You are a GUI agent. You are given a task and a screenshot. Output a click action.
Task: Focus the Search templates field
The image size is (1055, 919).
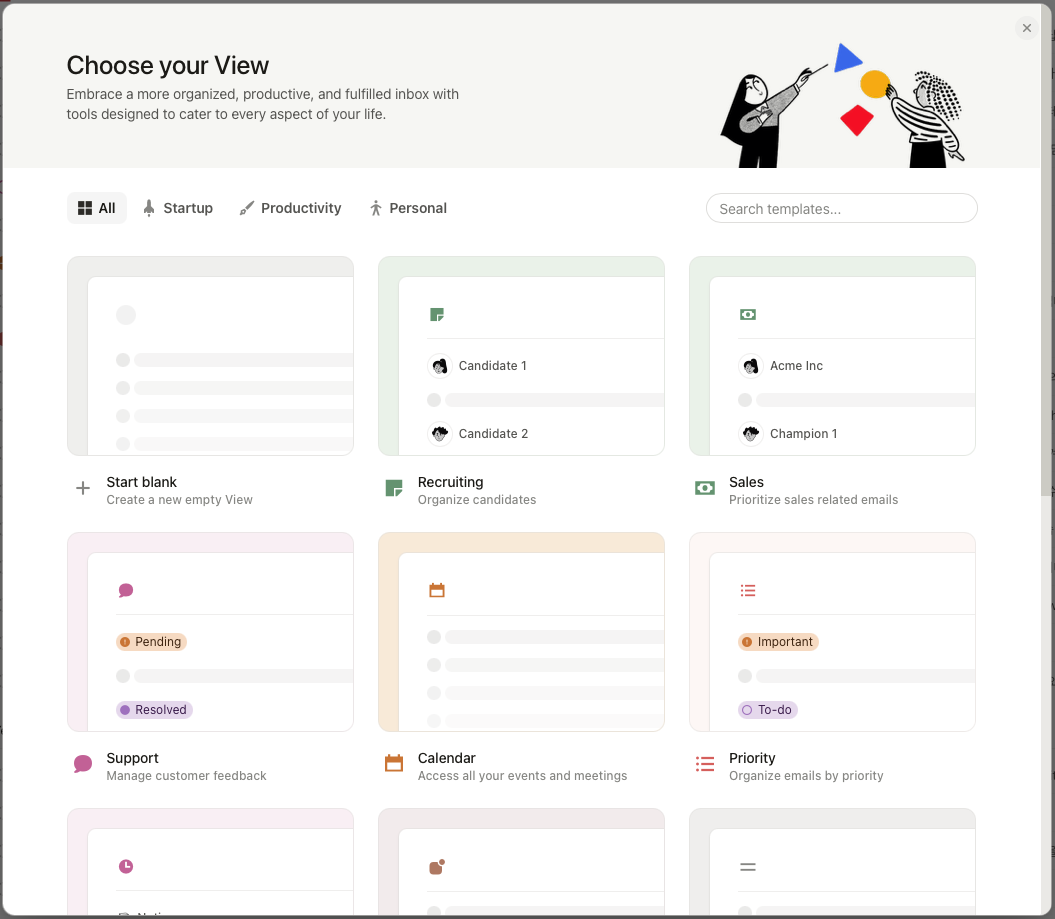pyautogui.click(x=841, y=209)
